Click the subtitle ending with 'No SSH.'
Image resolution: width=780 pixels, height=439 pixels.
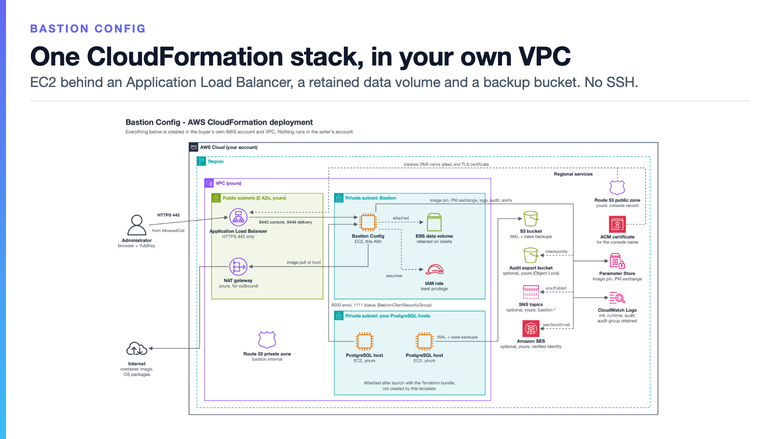334,83
